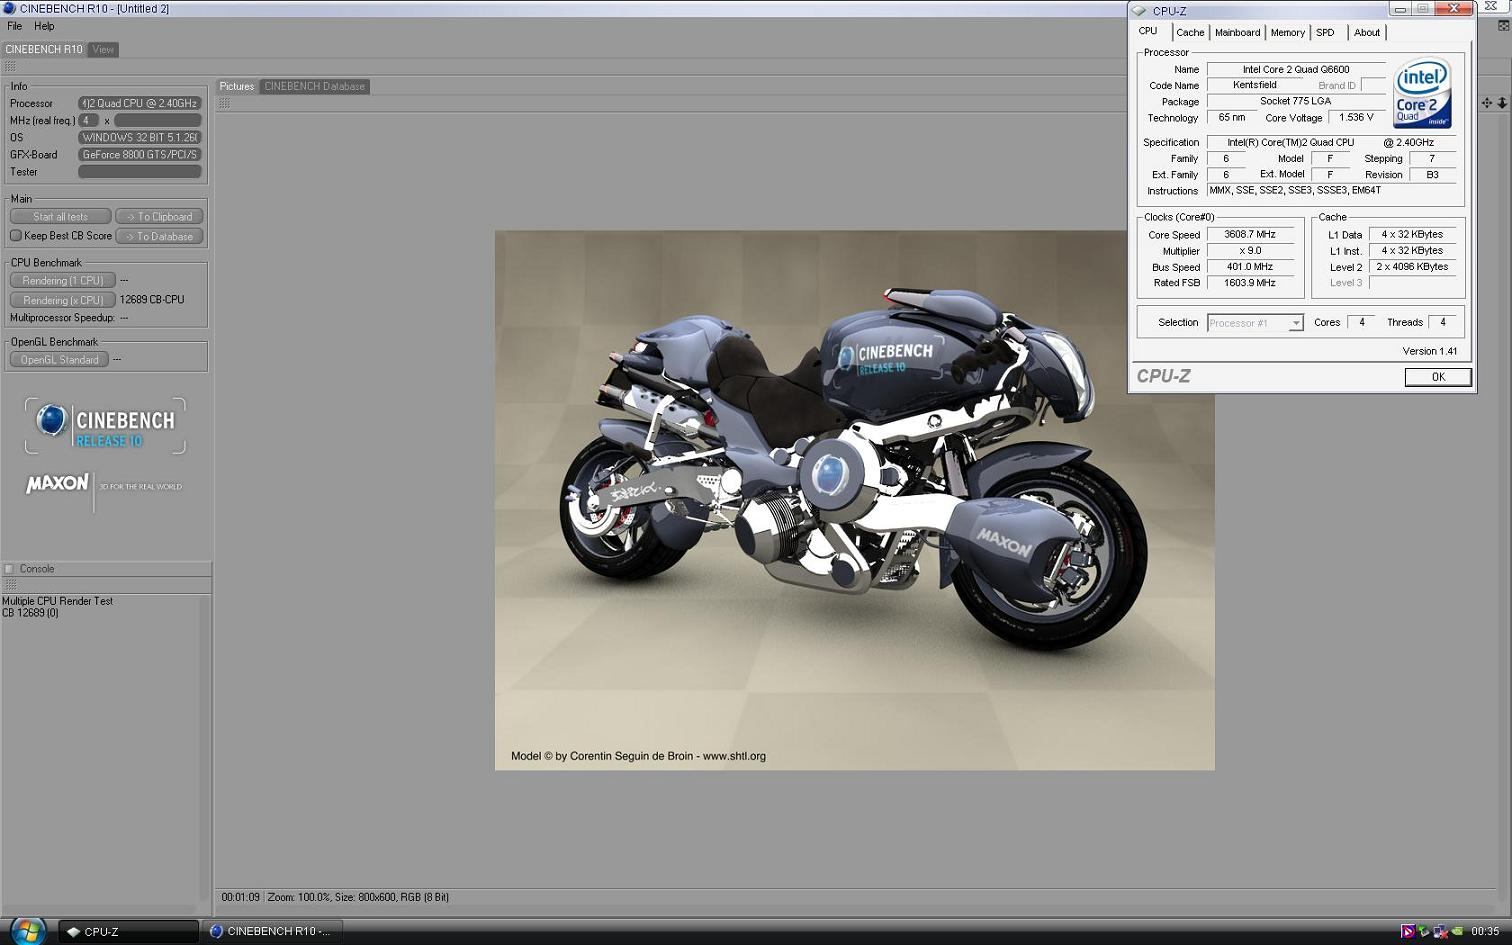Switch to CINEBENCH R10 in the taskbar
1512x945 pixels.
pos(272,931)
